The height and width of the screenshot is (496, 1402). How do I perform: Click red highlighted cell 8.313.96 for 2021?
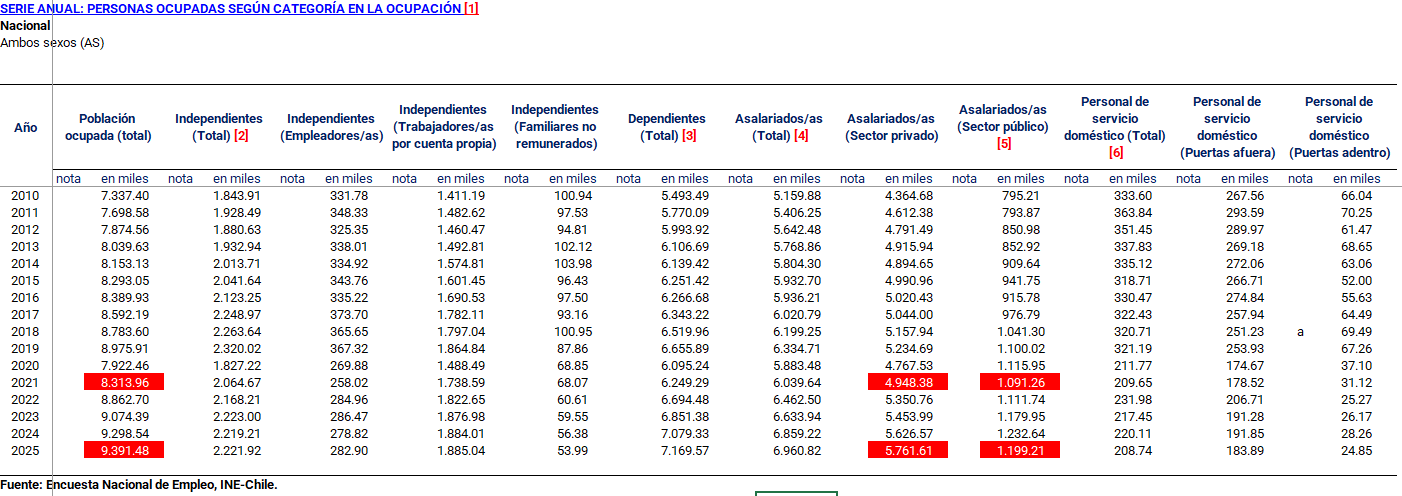(124, 381)
